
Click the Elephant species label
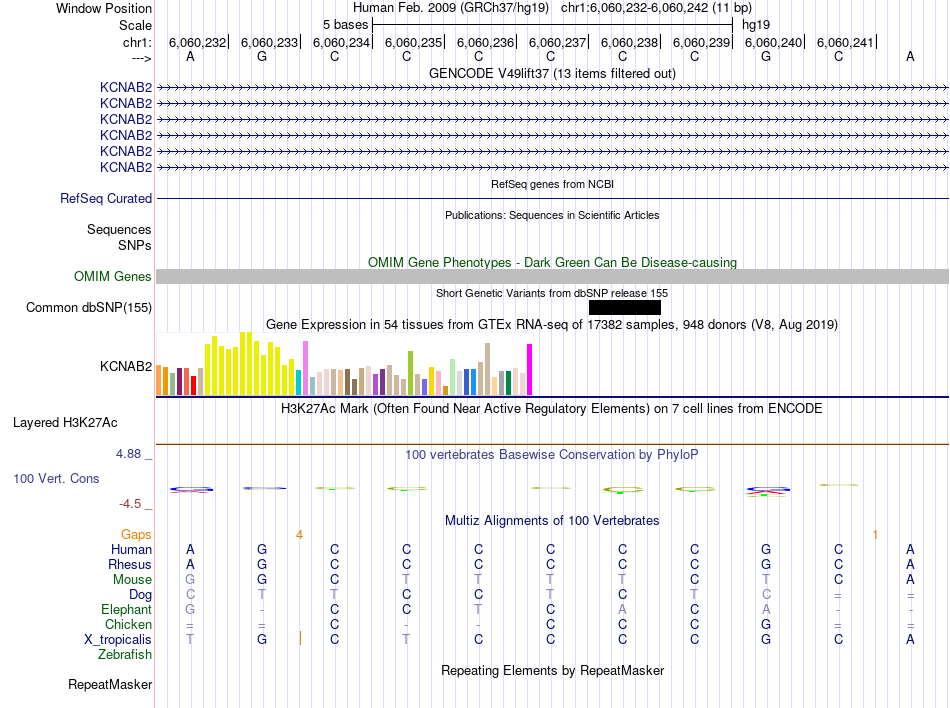[126, 609]
